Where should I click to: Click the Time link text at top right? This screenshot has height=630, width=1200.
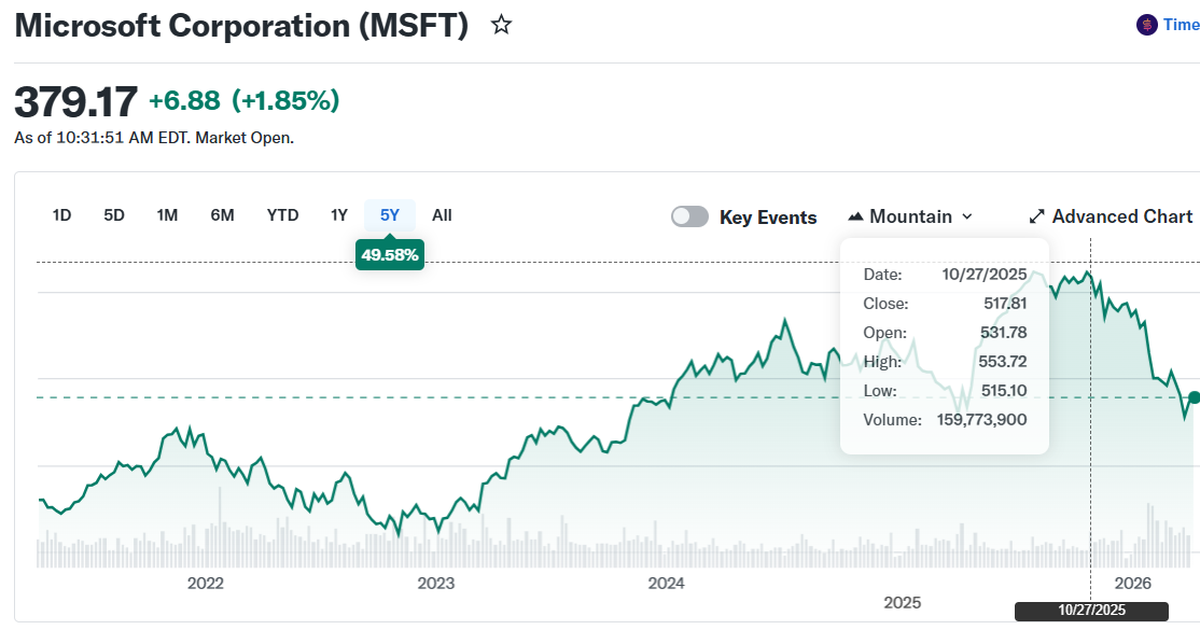1181,25
